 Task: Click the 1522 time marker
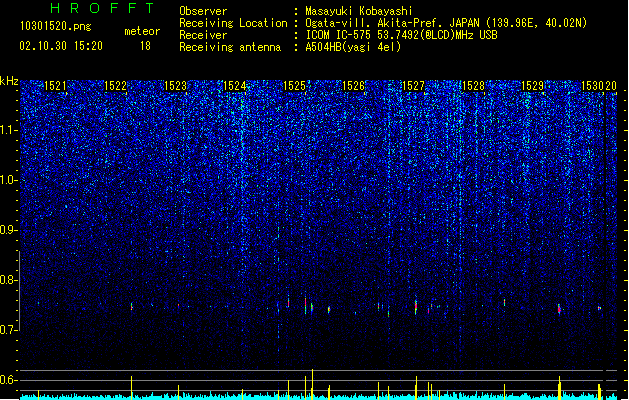115,86
